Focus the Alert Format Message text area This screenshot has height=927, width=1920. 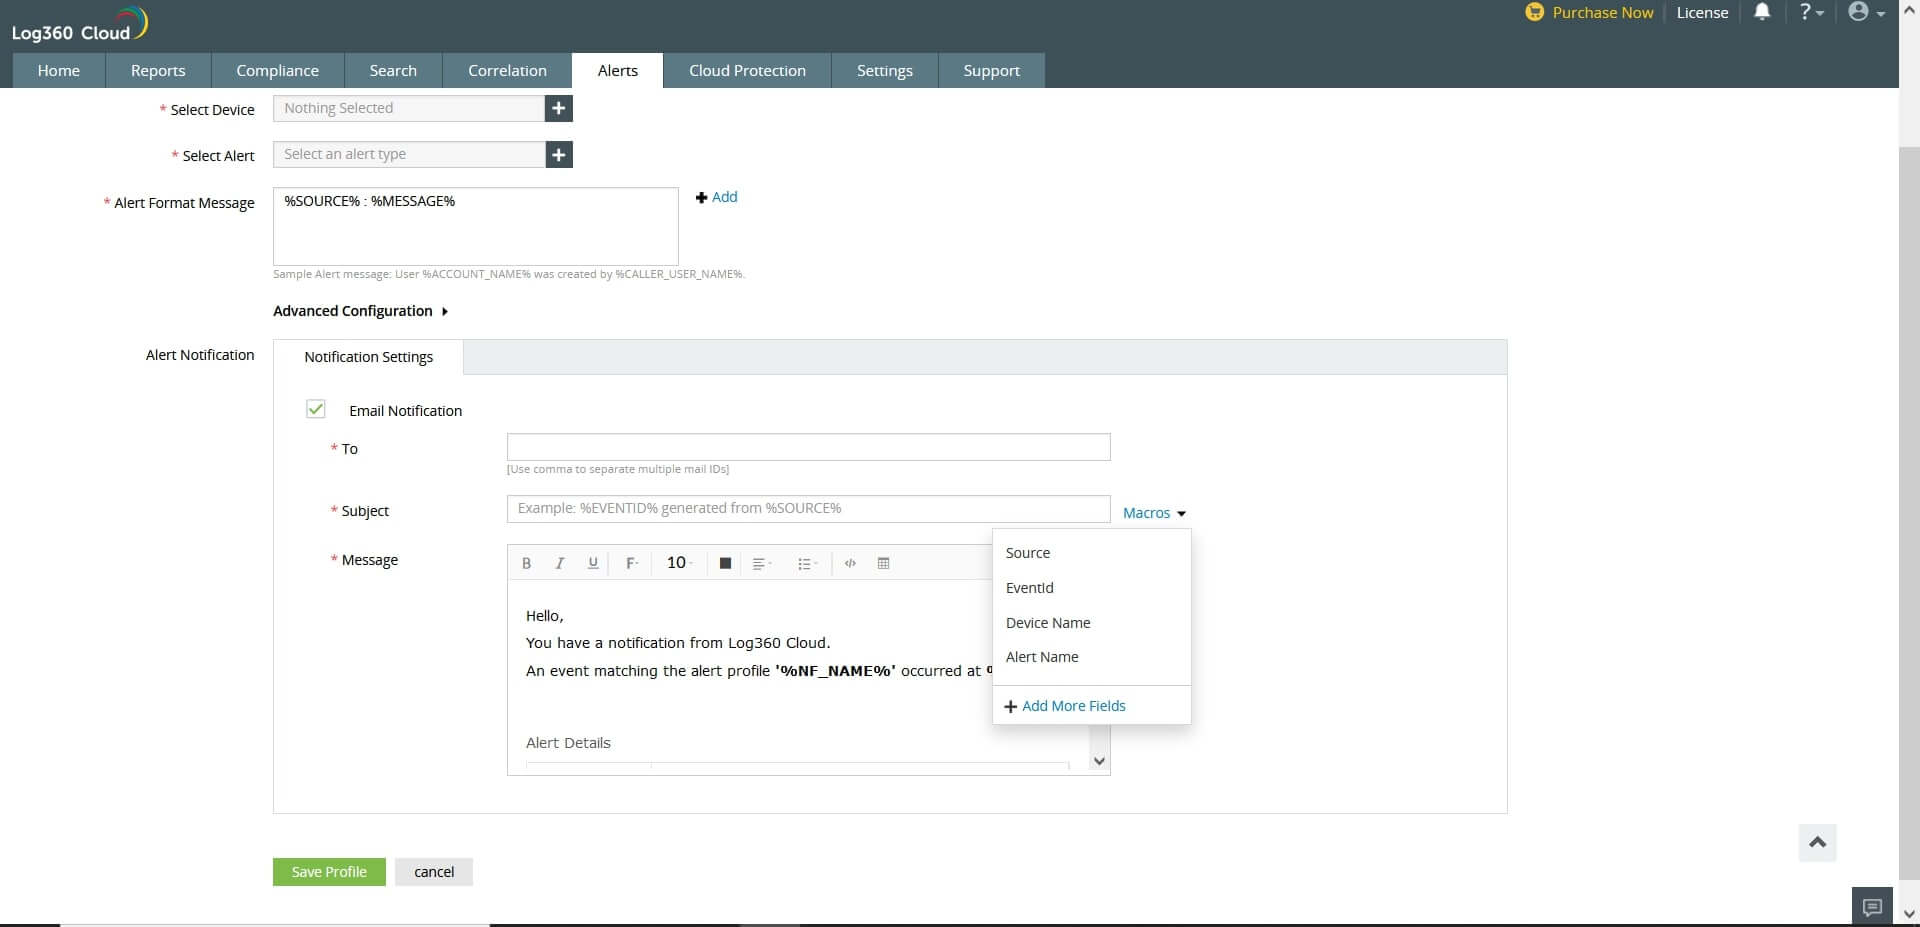476,226
